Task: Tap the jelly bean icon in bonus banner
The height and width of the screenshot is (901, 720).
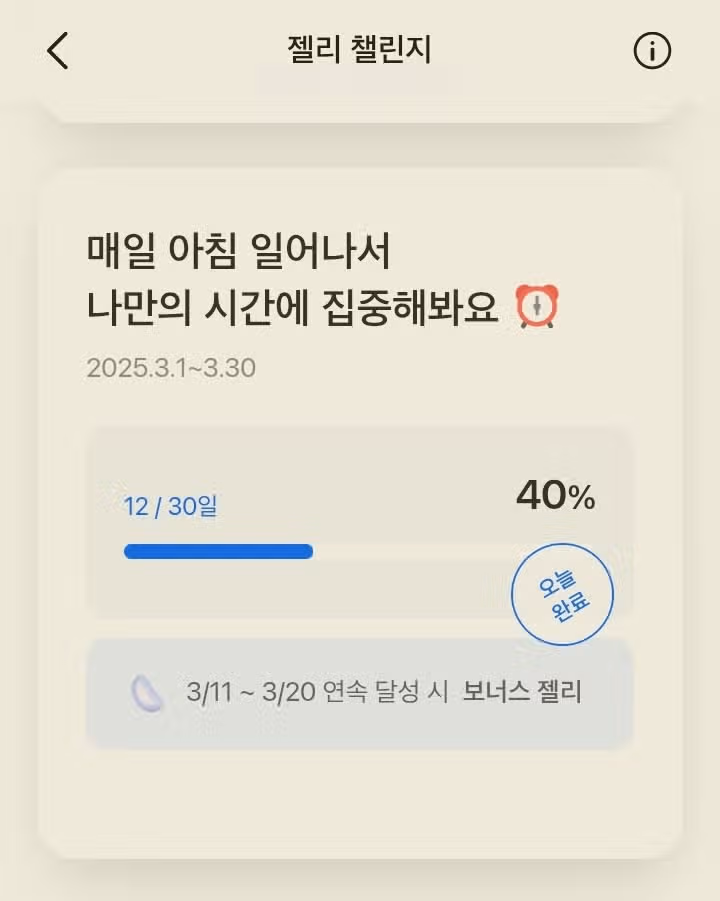Action: pyautogui.click(x=147, y=693)
